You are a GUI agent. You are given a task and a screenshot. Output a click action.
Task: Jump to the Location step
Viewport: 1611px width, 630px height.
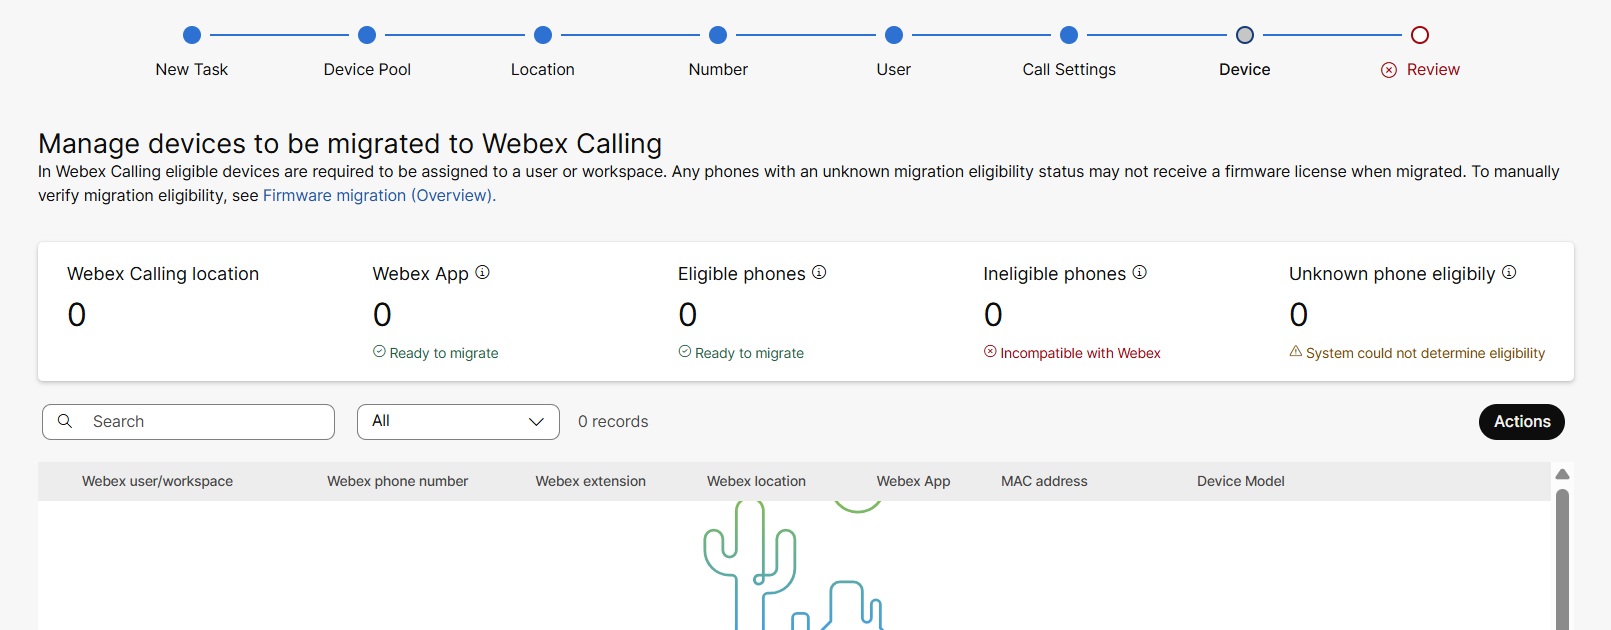click(x=543, y=36)
